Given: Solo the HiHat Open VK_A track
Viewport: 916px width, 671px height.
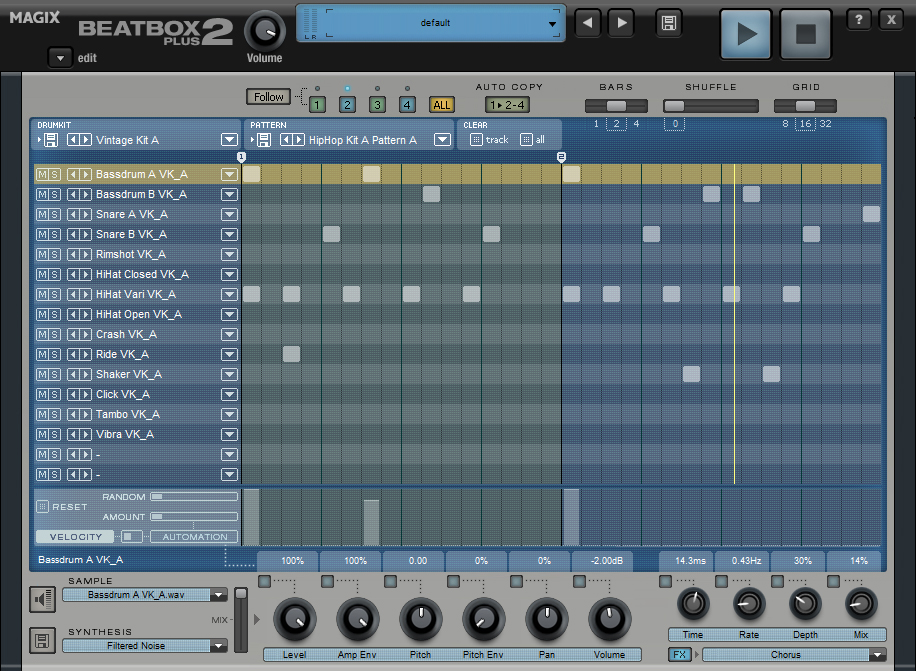Looking at the screenshot, I should tap(54, 315).
